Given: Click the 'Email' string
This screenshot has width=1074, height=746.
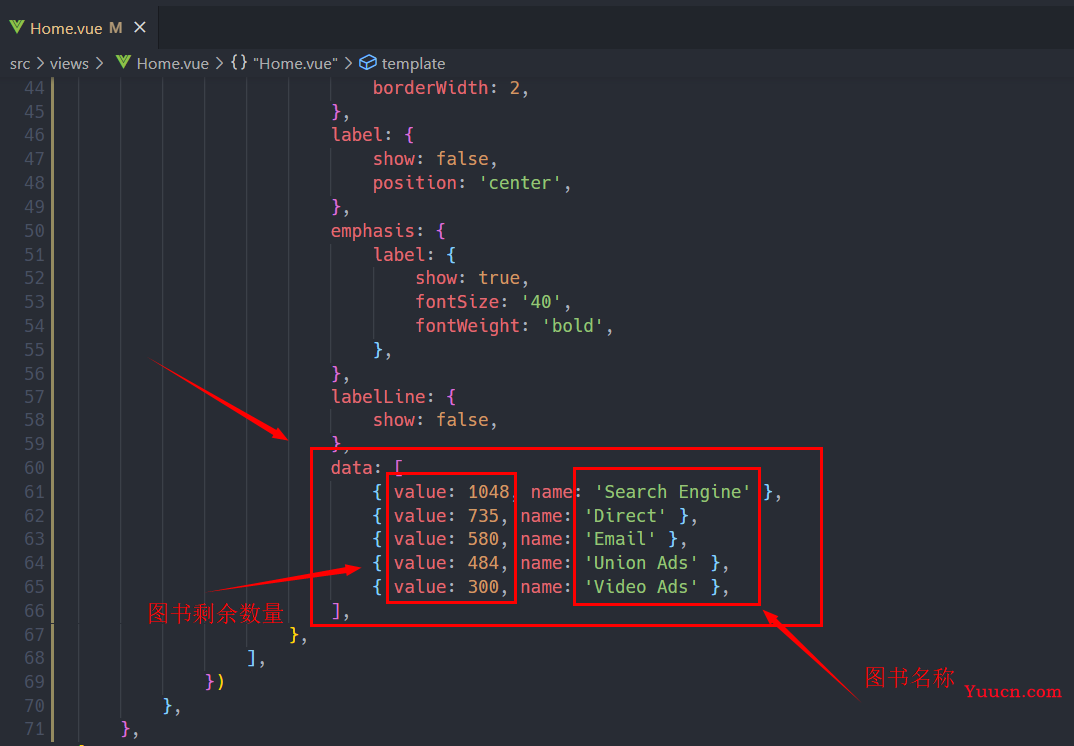Looking at the screenshot, I should tap(620, 540).
